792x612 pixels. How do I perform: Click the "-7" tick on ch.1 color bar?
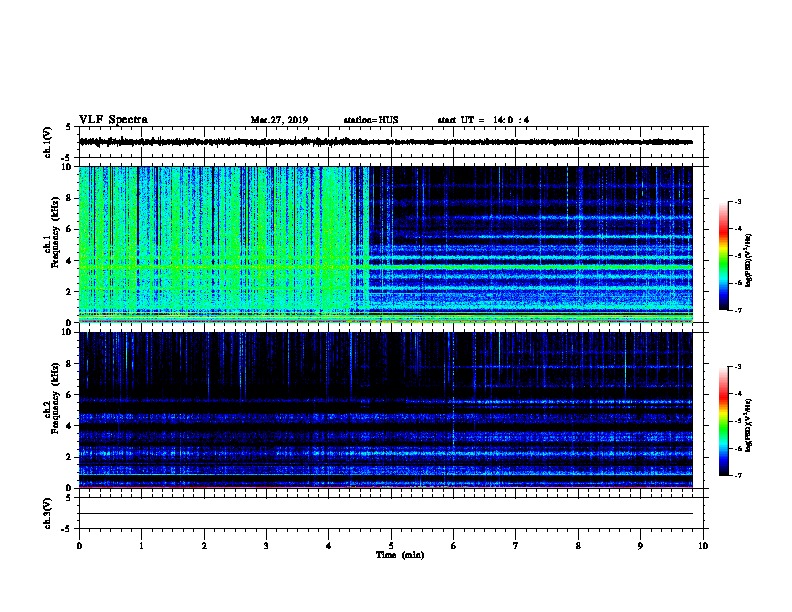click(x=738, y=310)
